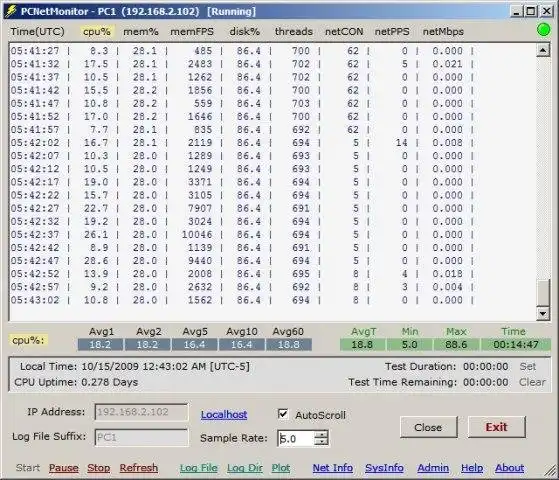Select the log row at 05:41:27
Image resolution: width=559 pixels, height=480 pixels.
[242, 51]
